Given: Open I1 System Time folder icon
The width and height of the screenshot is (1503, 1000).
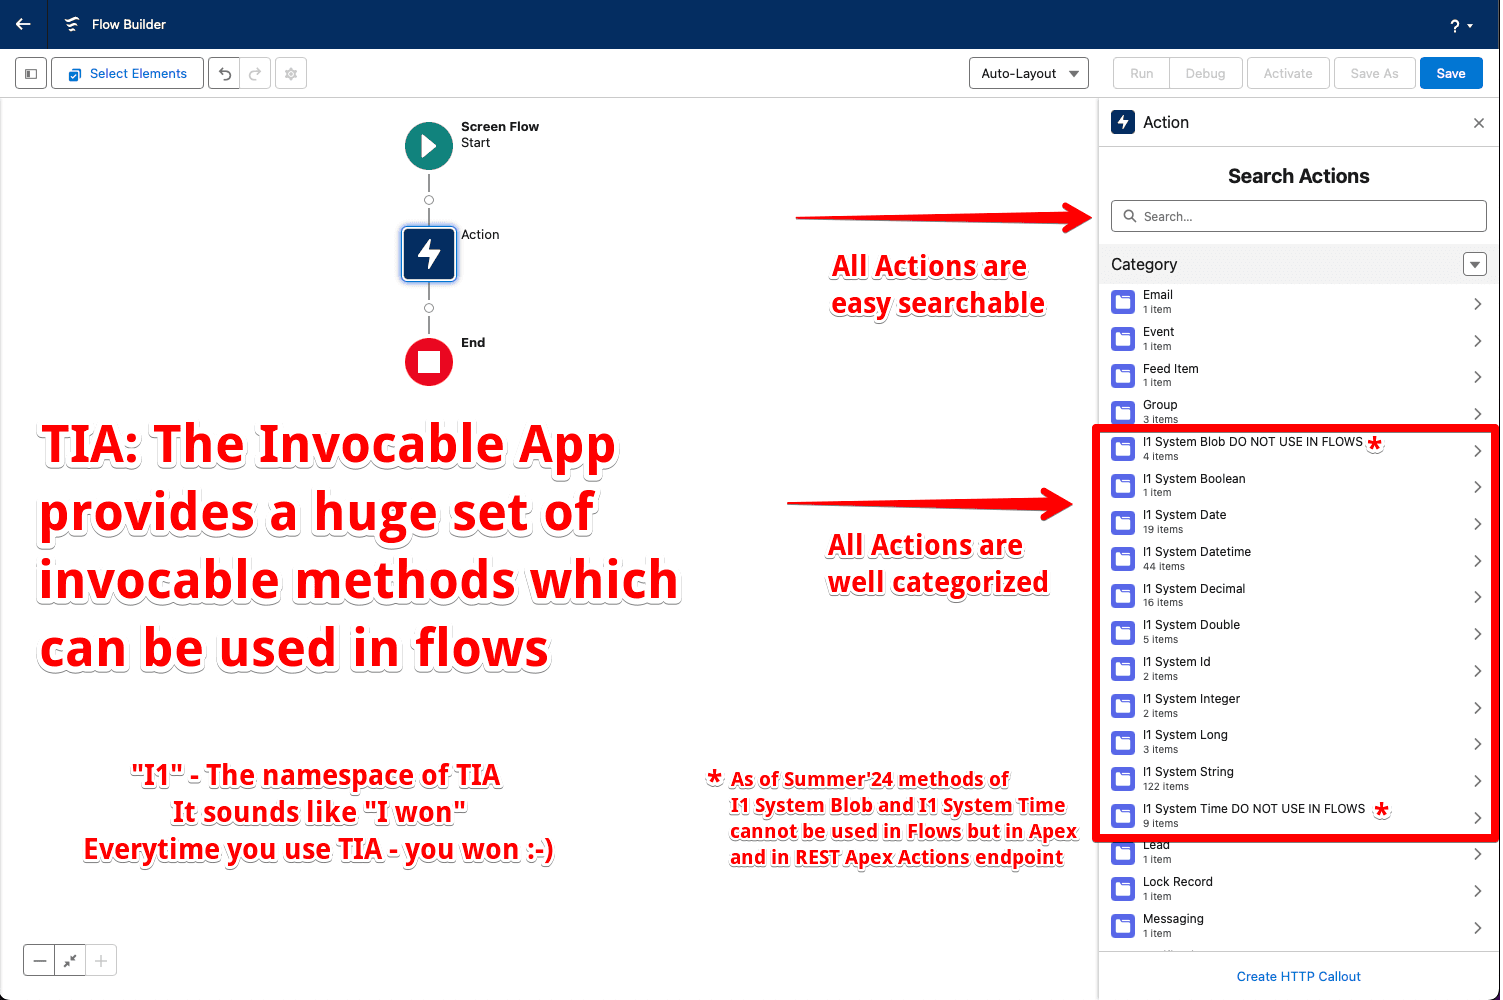Looking at the screenshot, I should [1123, 816].
